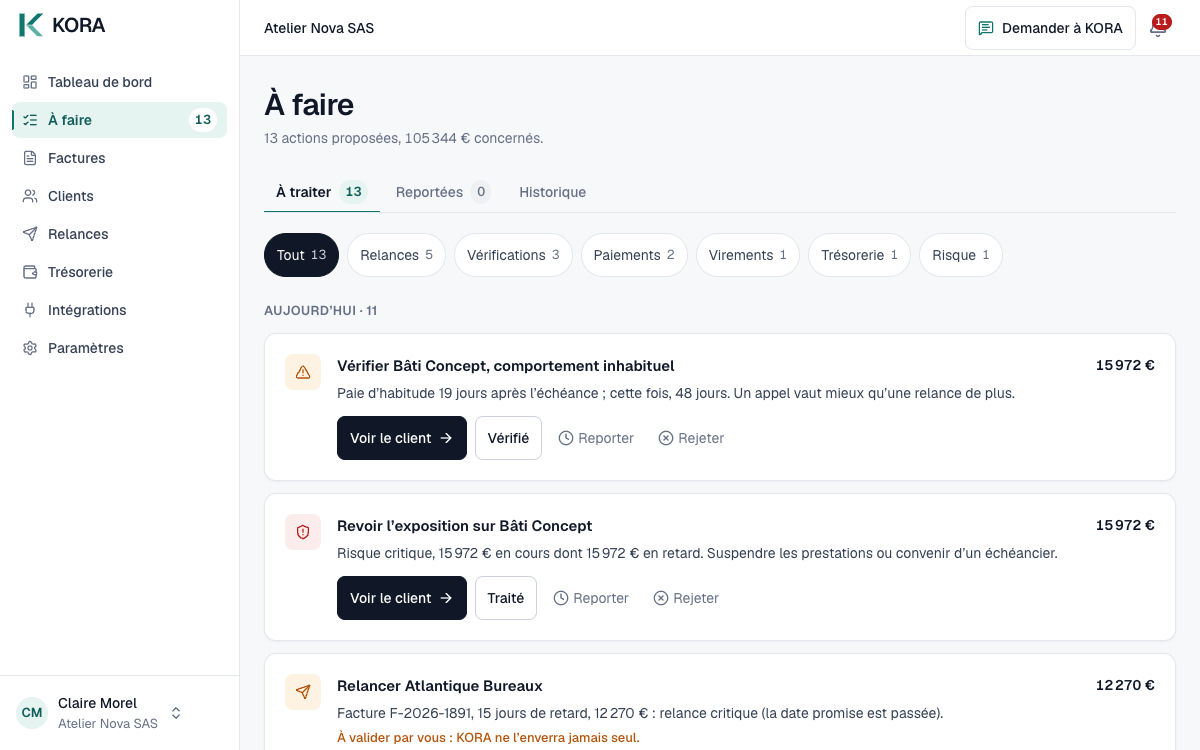This screenshot has height=750, width=1200.
Task: Open Trésorerie in sidebar
Action: [x=120, y=272]
